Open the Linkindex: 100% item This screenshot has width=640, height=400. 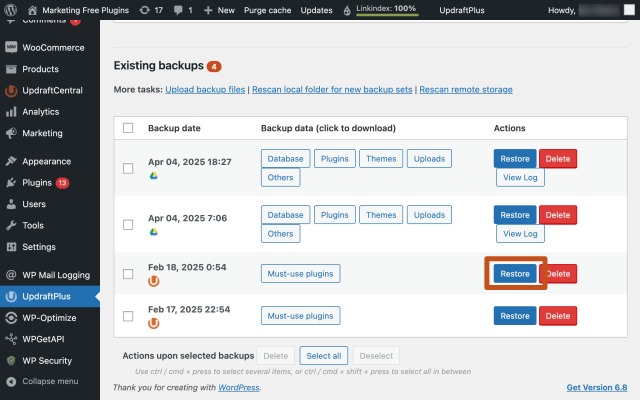tap(386, 9)
